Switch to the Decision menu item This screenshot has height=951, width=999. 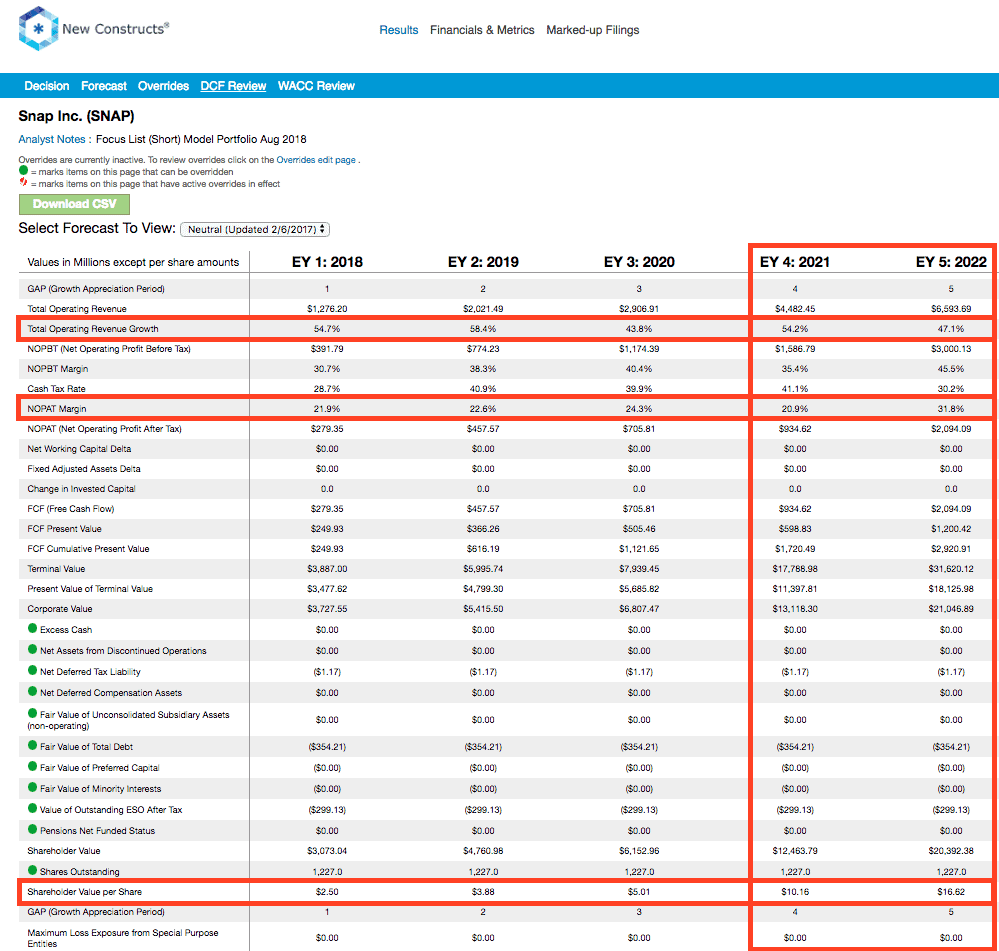[x=47, y=86]
